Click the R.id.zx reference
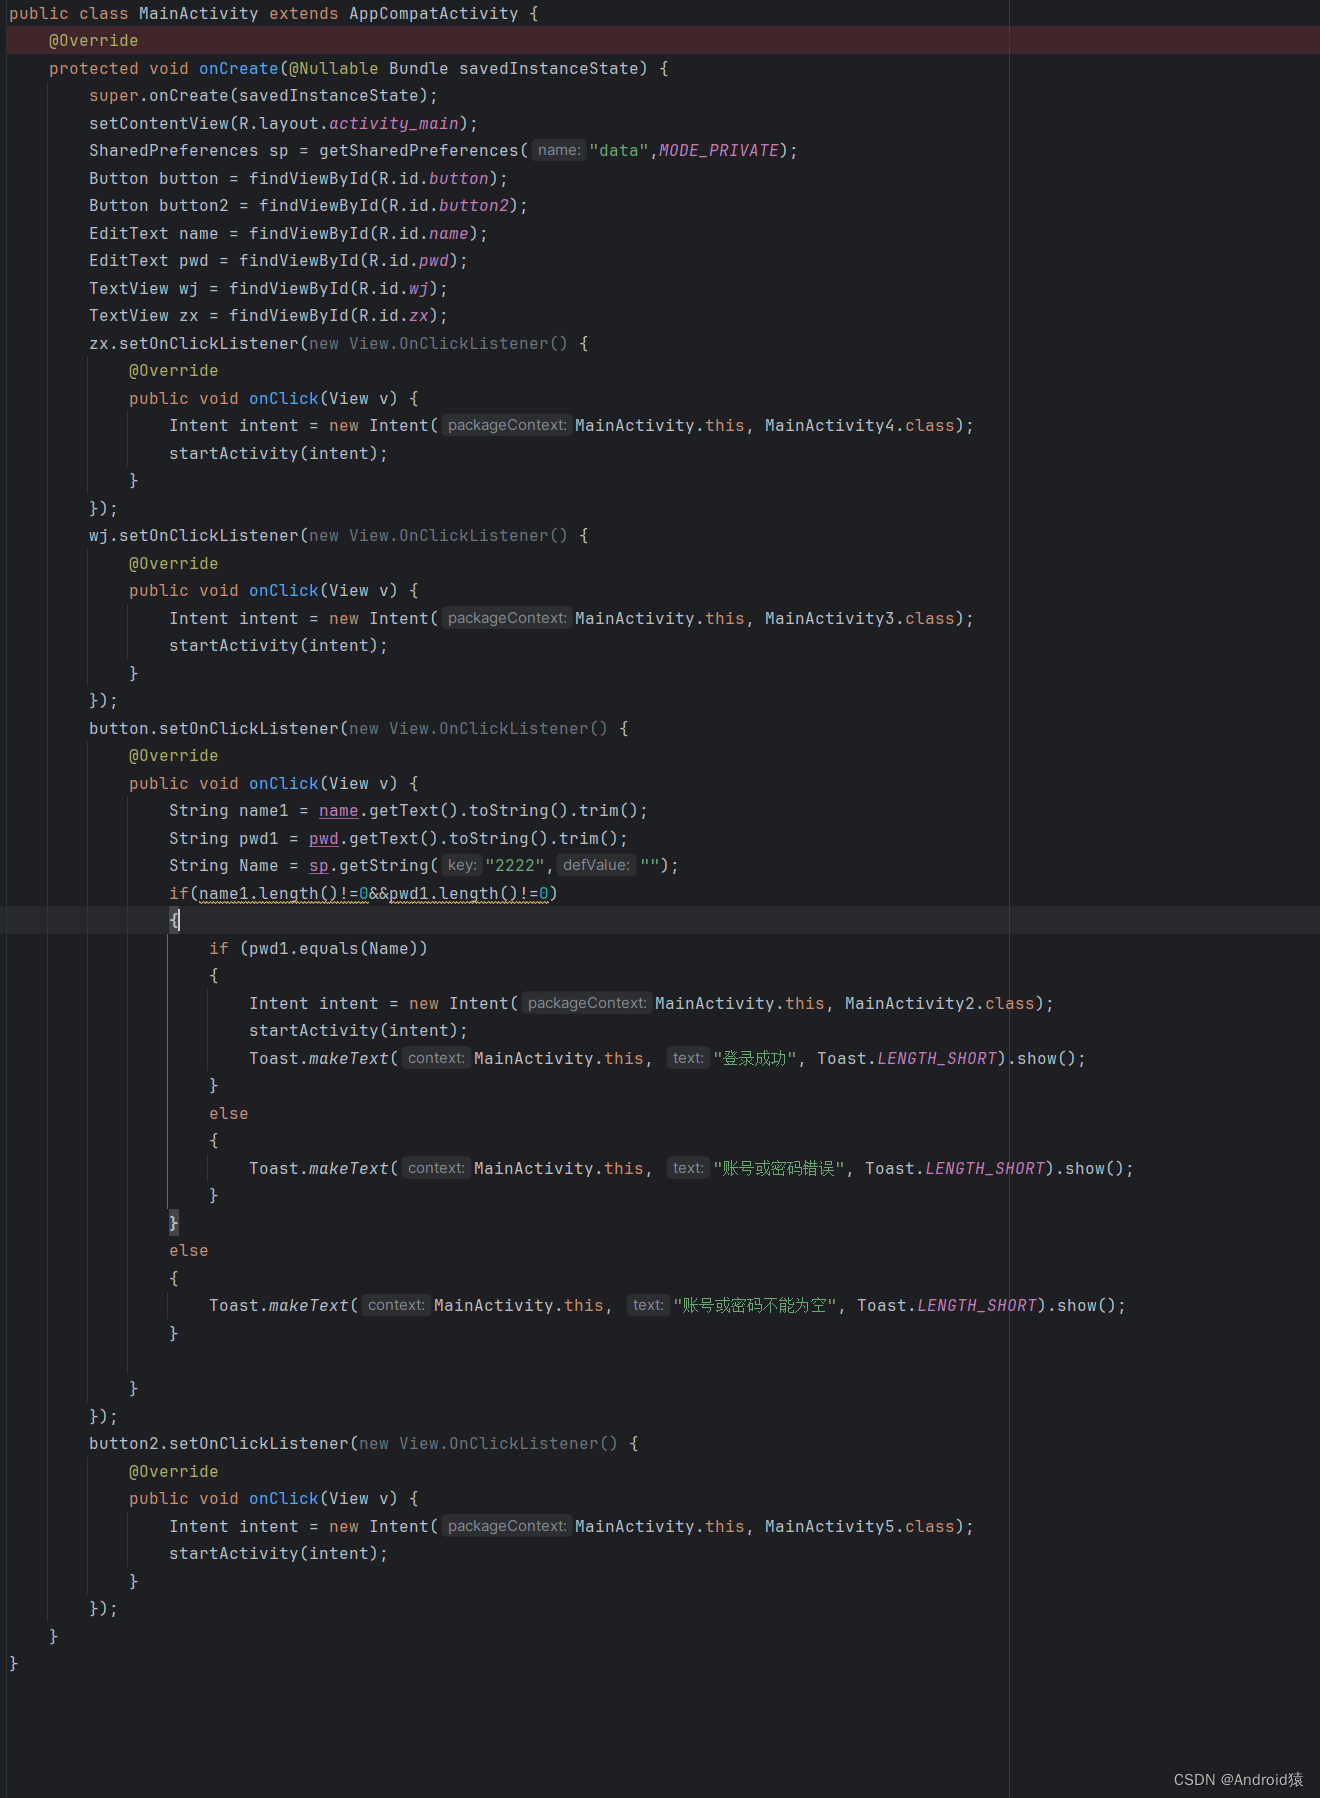The width and height of the screenshot is (1320, 1798). pos(393,316)
